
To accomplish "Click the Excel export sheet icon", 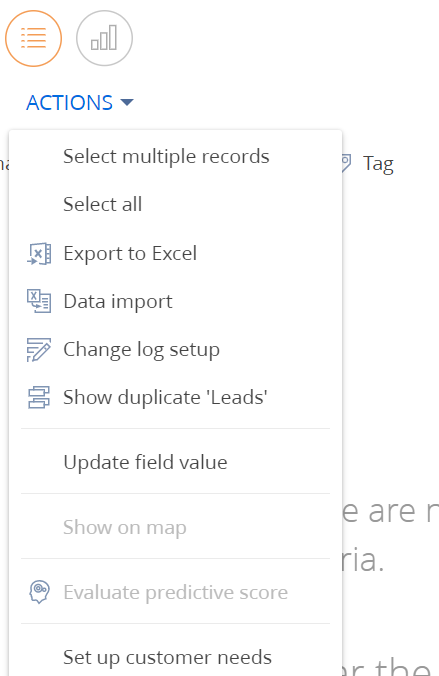I will tap(39, 254).
